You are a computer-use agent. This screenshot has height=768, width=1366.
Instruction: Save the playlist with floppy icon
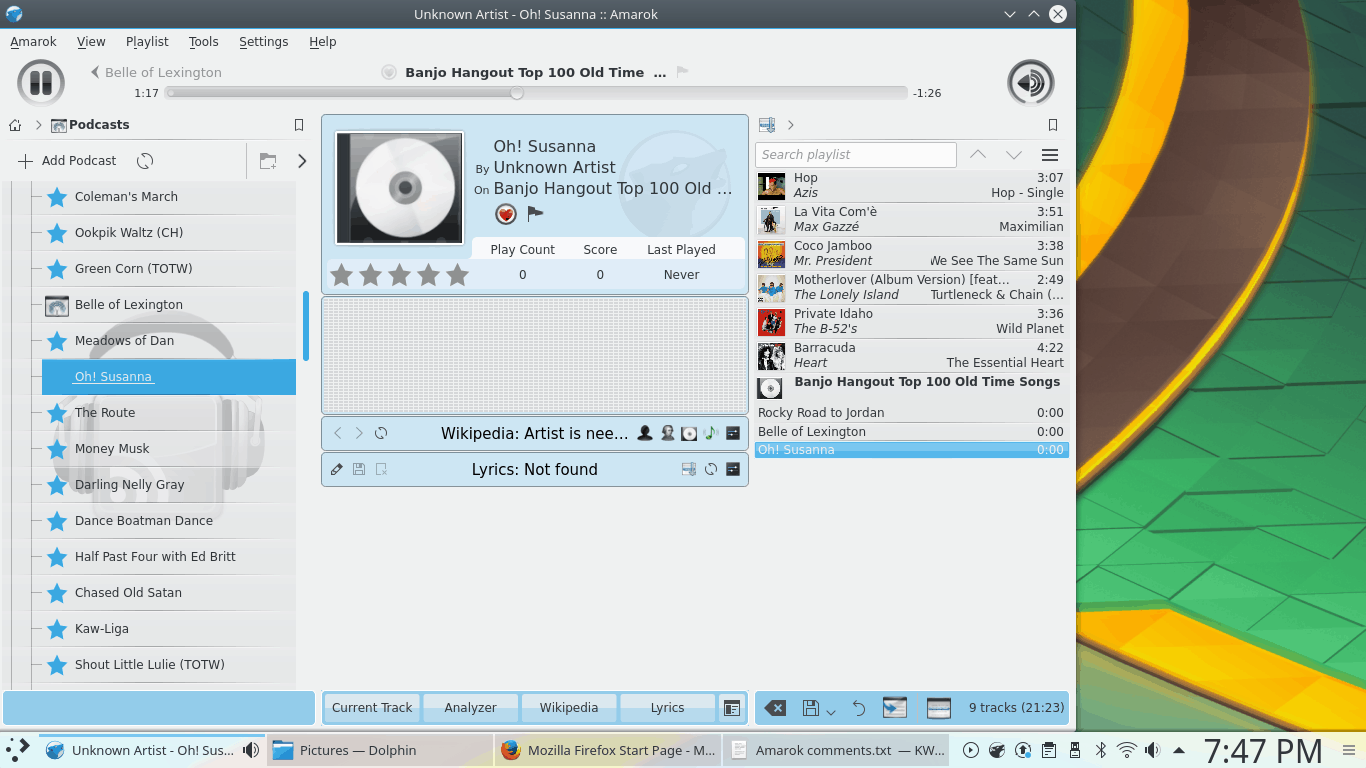pyautogui.click(x=811, y=708)
